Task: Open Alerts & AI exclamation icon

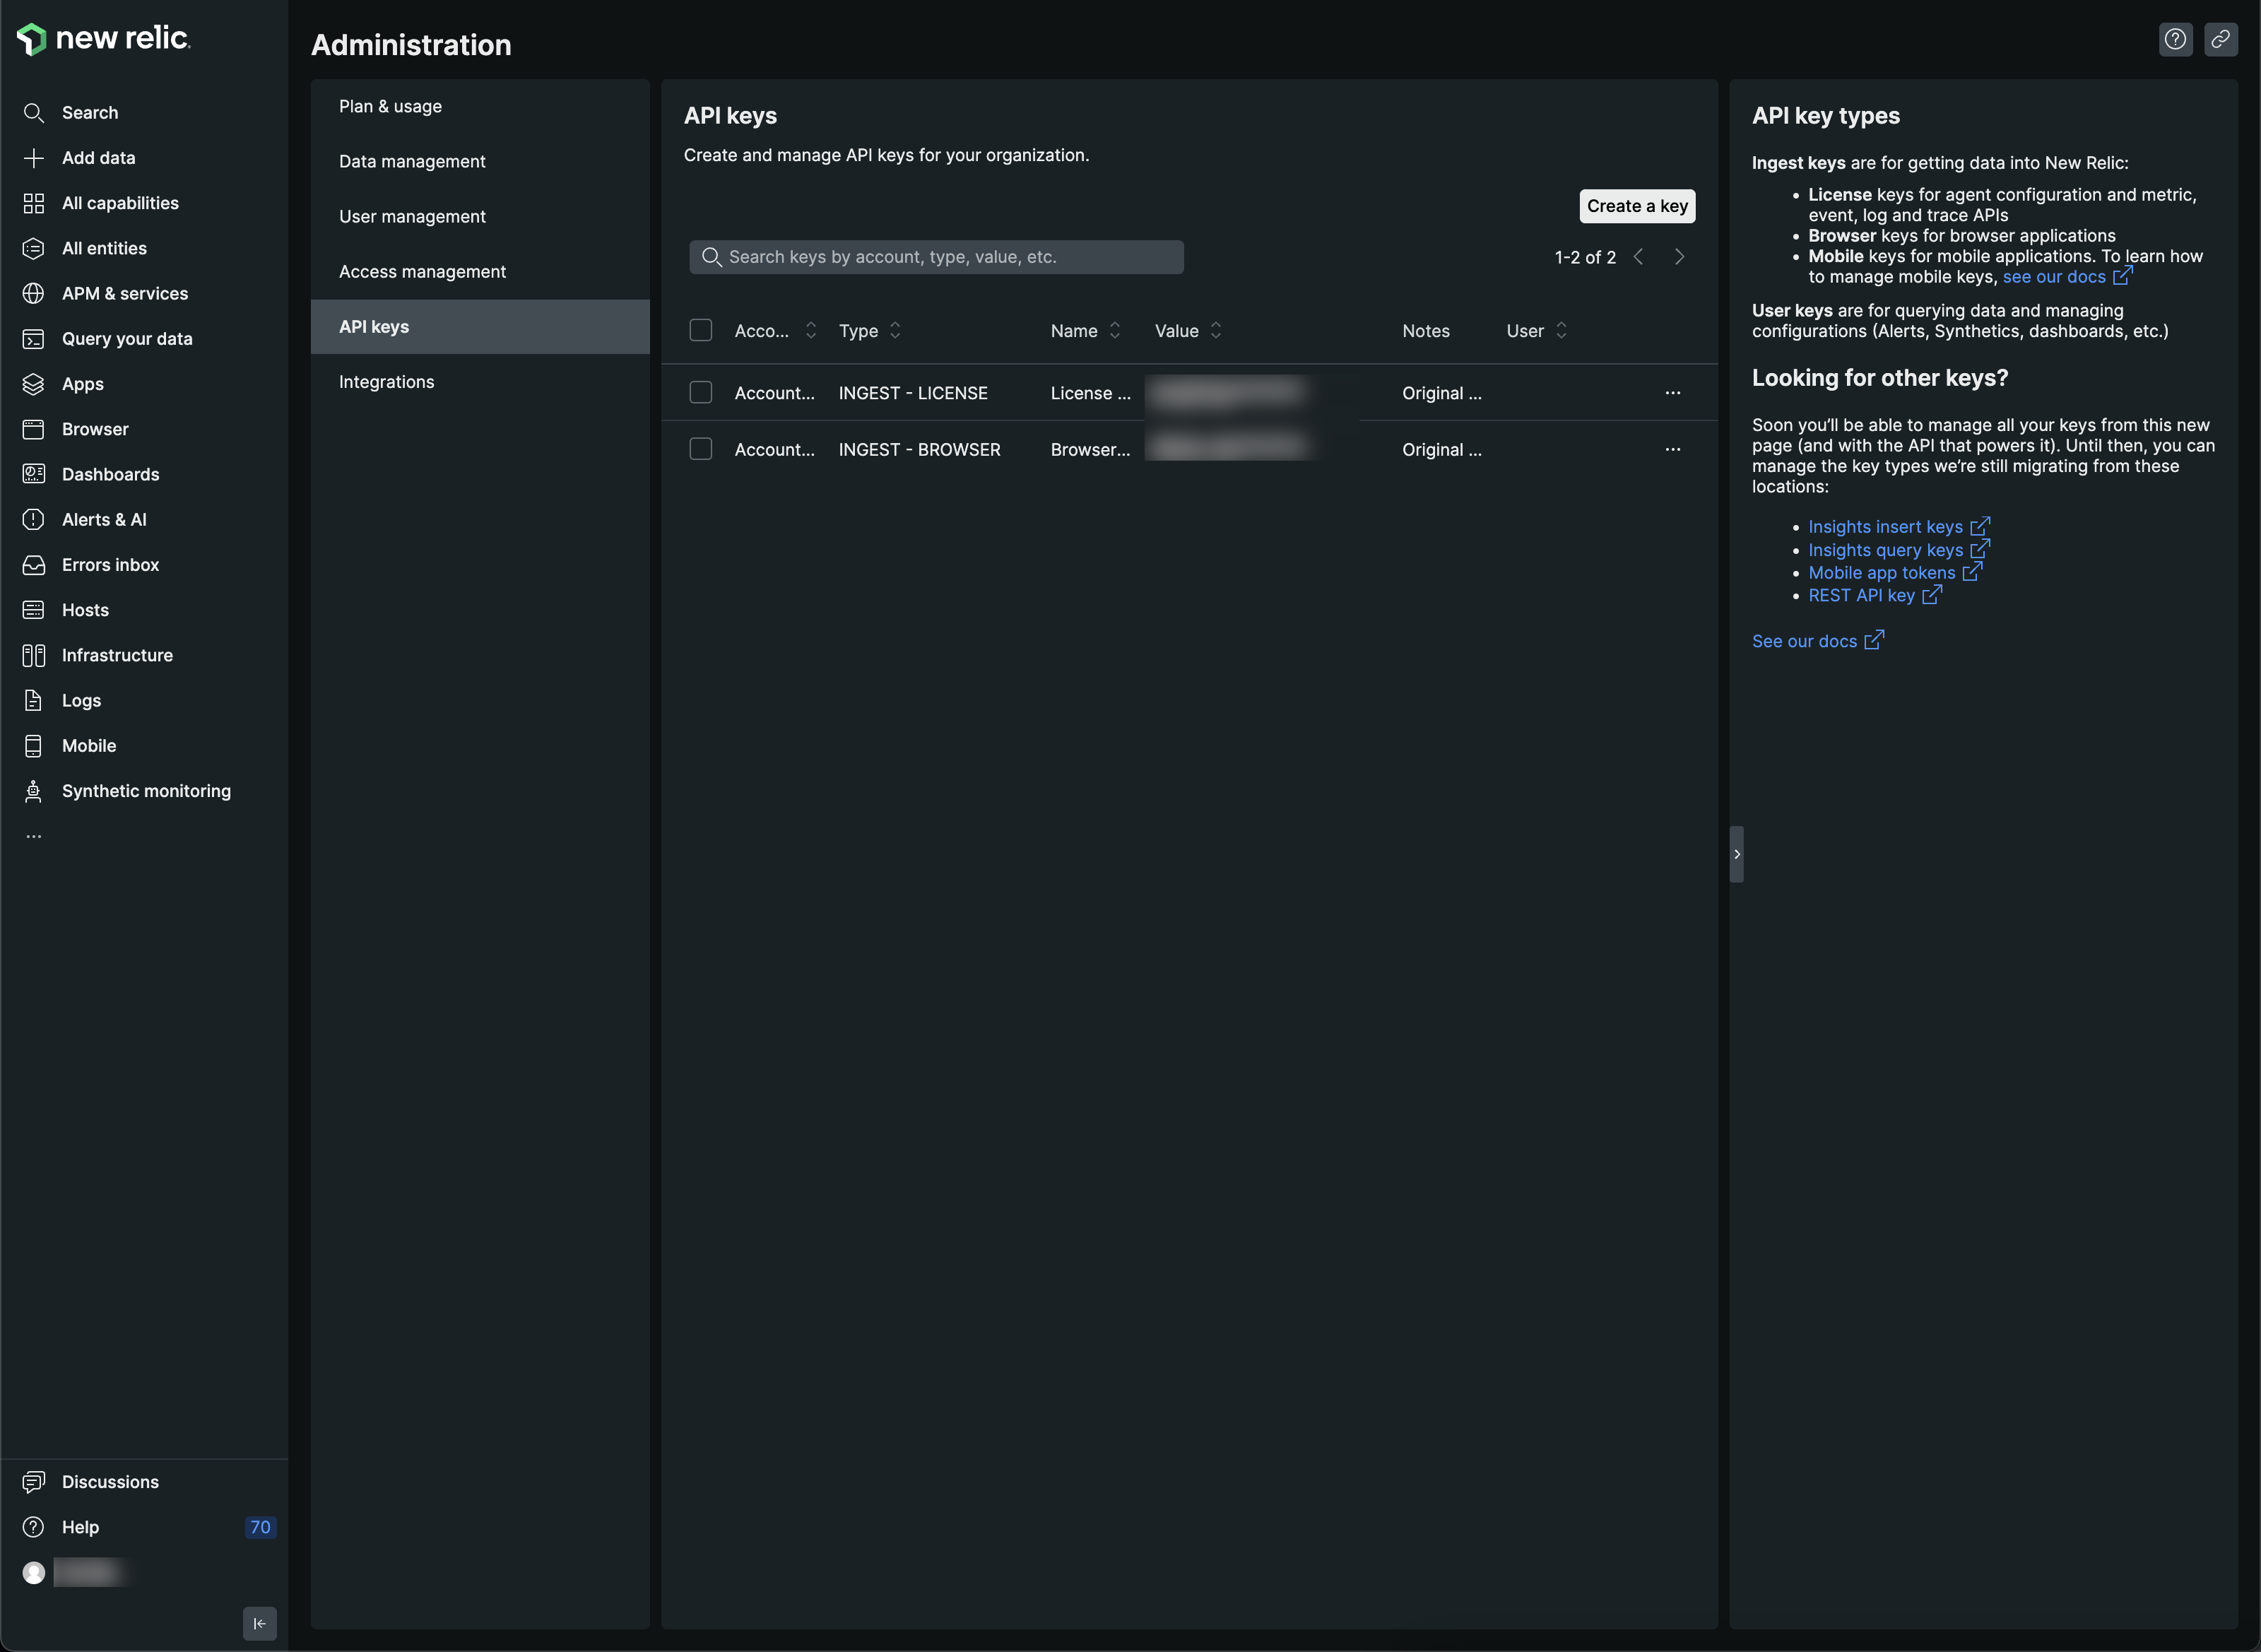Action: (x=34, y=519)
